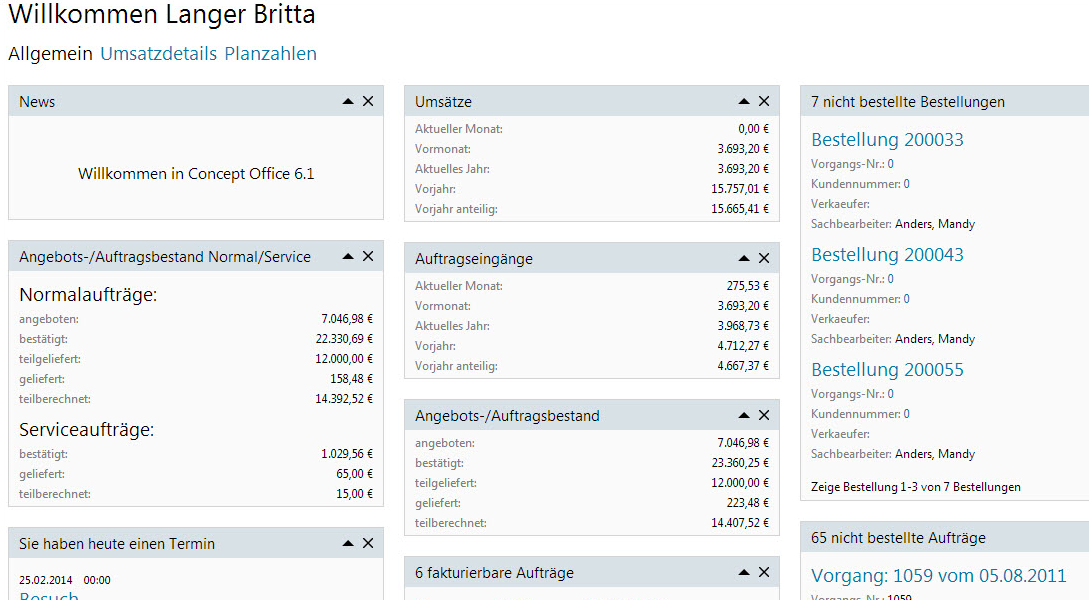
Task: Collapse the Umsätze widget
Action: [x=744, y=101]
